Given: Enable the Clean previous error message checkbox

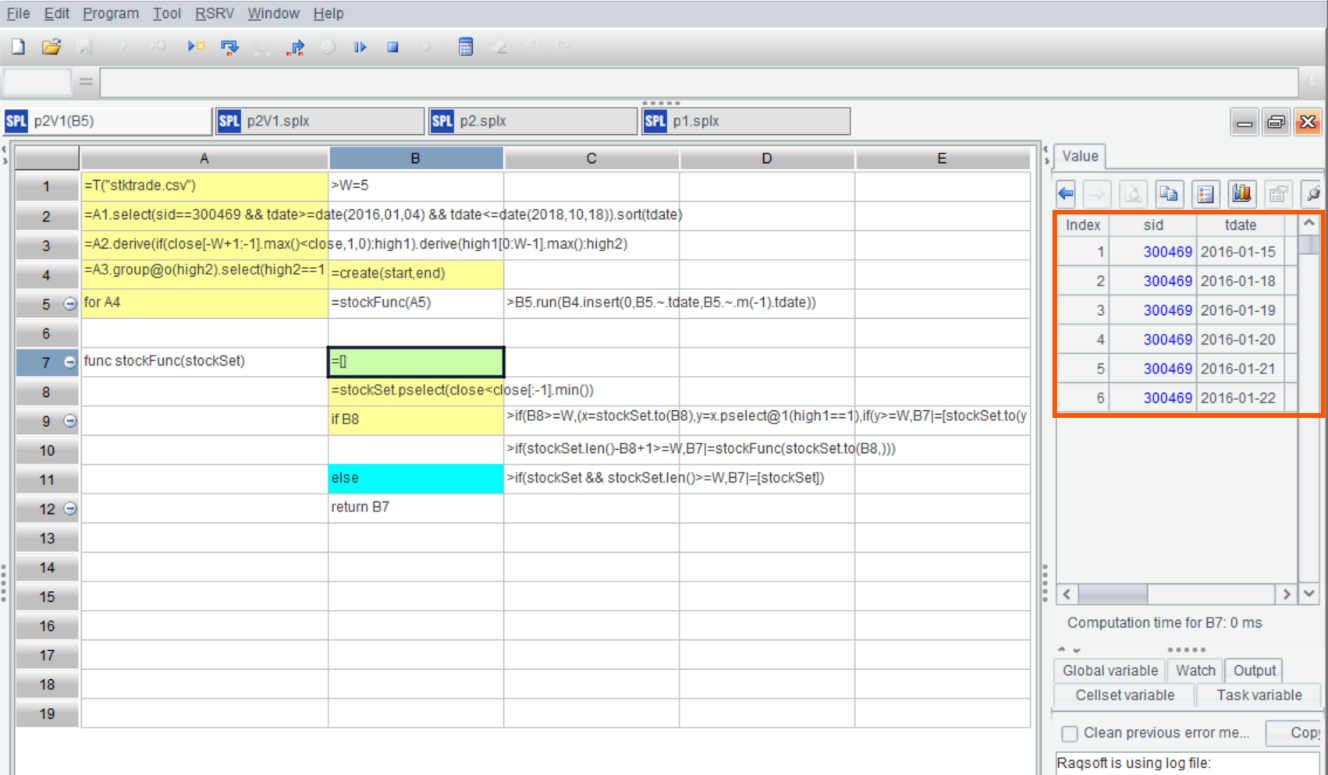Looking at the screenshot, I should click(x=1069, y=733).
